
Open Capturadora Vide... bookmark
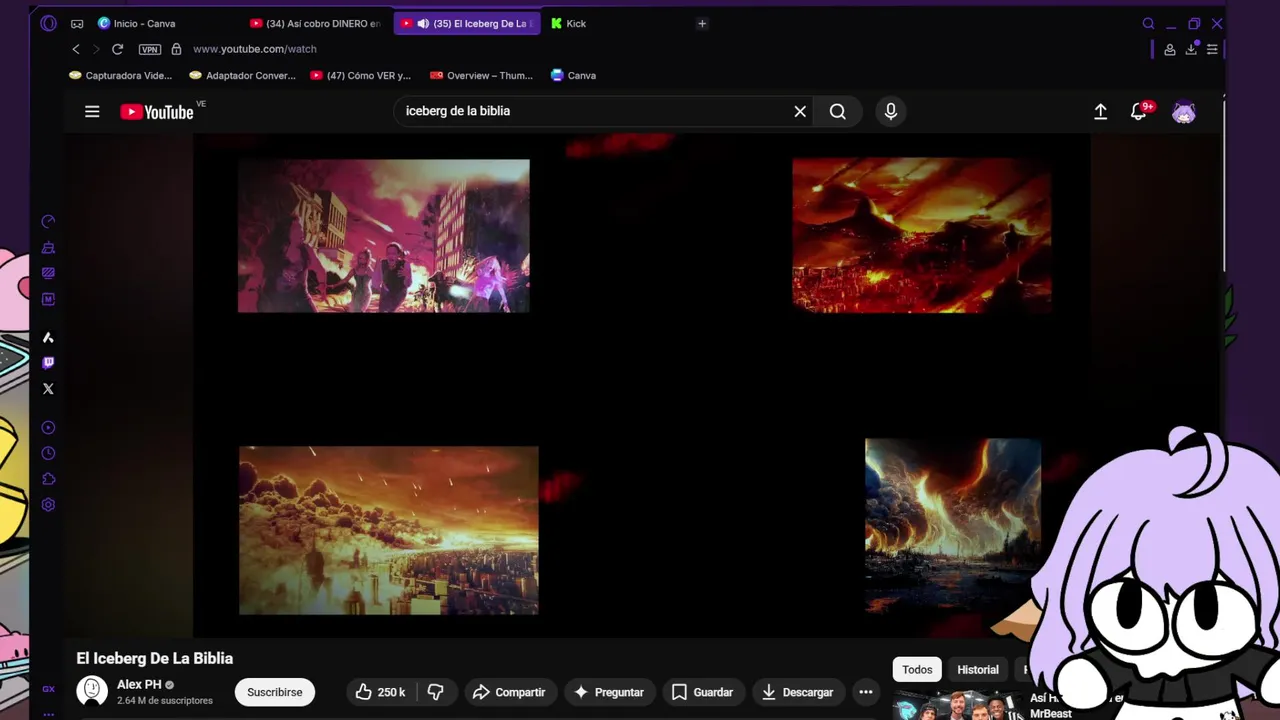[120, 75]
